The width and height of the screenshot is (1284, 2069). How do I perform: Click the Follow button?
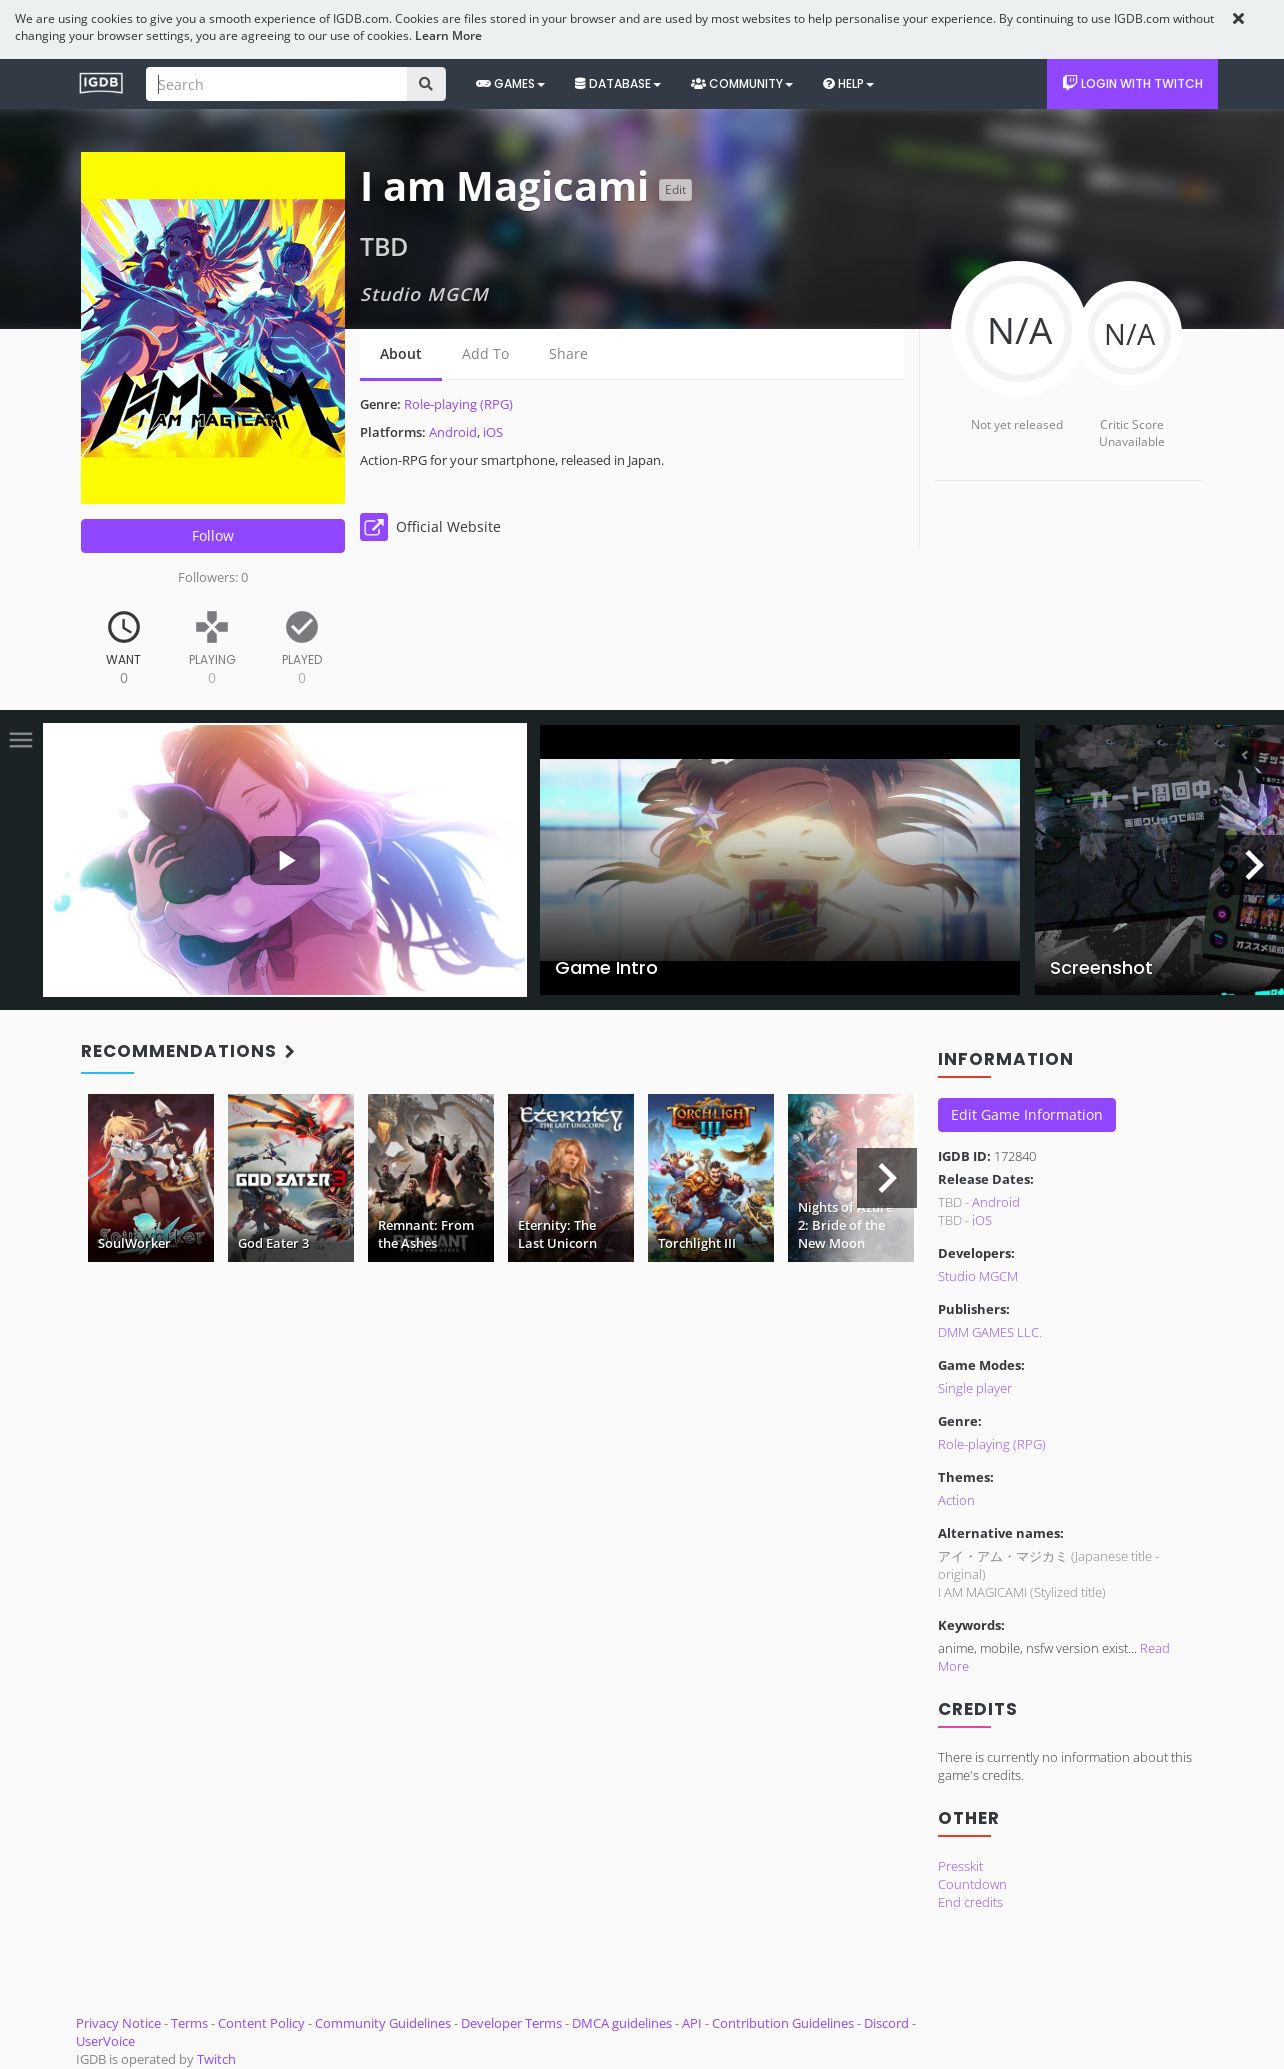213,536
